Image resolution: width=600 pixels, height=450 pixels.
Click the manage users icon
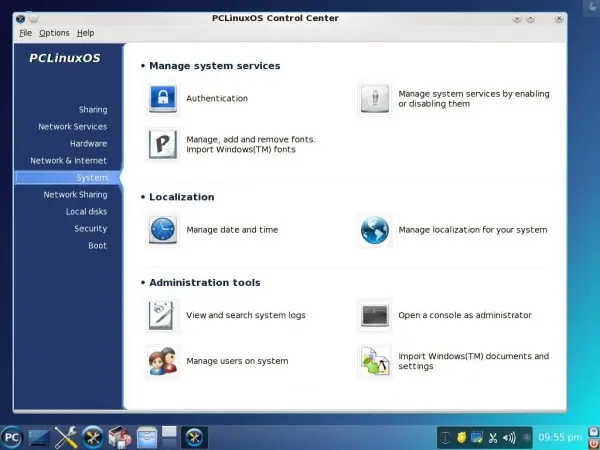tap(162, 361)
